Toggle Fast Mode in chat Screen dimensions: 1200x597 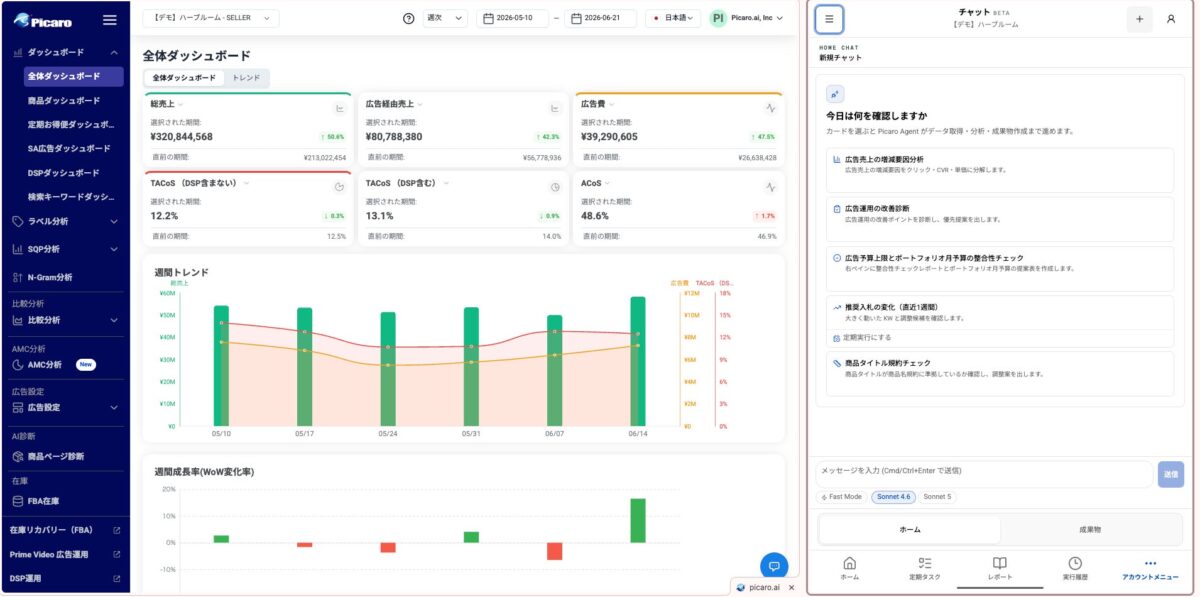[840, 497]
